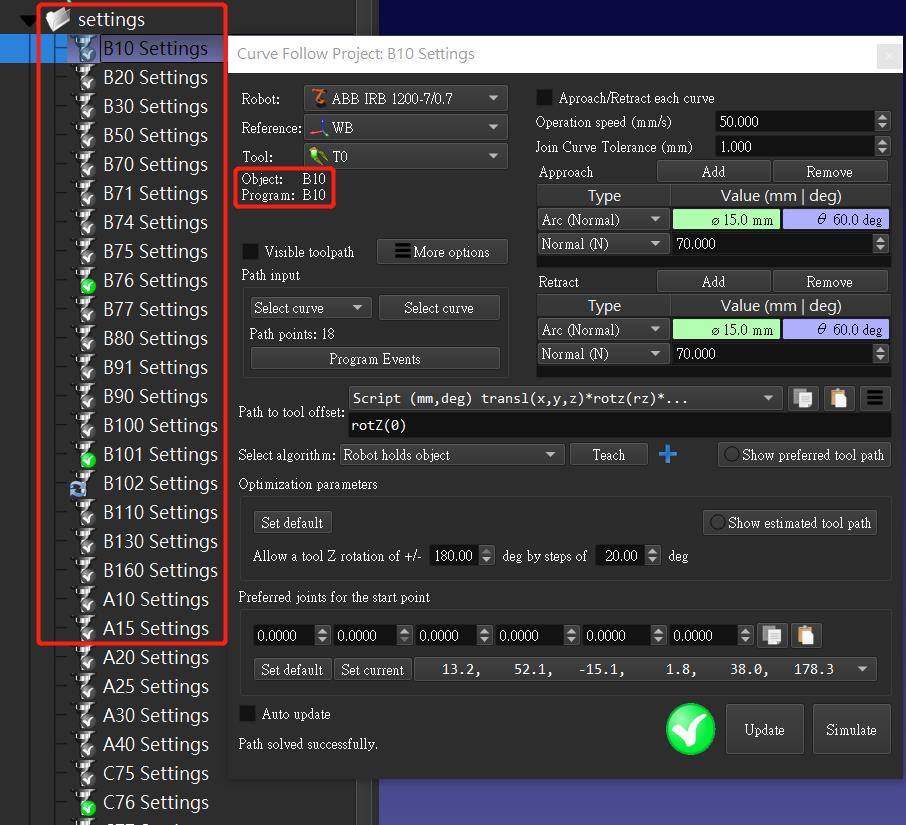Click the Simulate button
This screenshot has height=825, width=906.
click(851, 730)
